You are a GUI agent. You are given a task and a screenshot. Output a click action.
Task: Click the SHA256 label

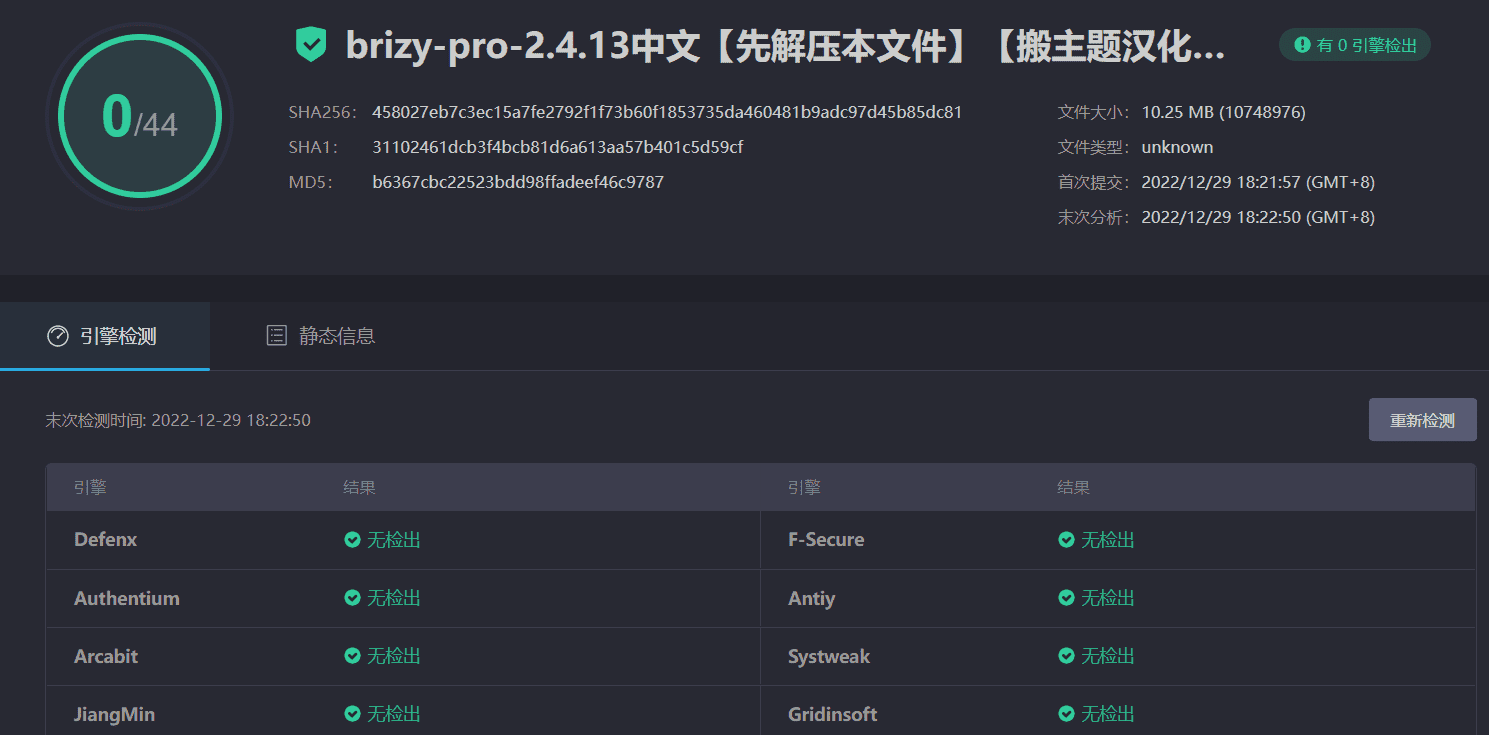point(322,112)
